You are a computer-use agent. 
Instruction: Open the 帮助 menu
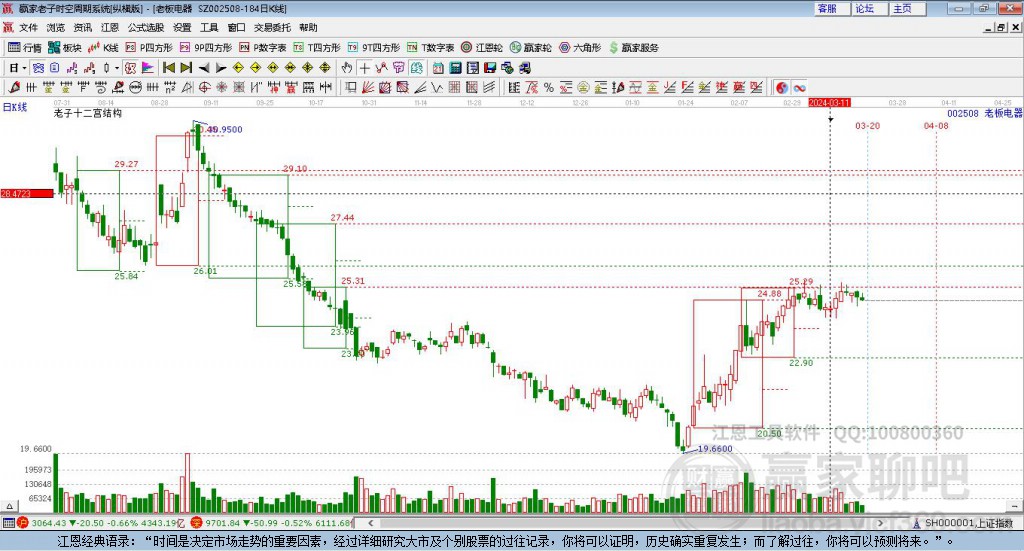[308, 27]
